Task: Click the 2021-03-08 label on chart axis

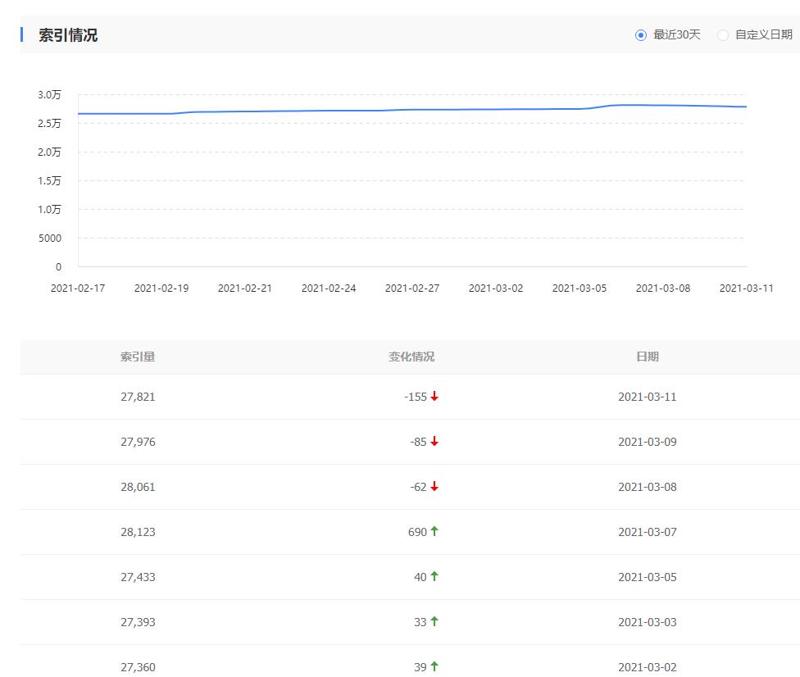Action: (x=663, y=288)
